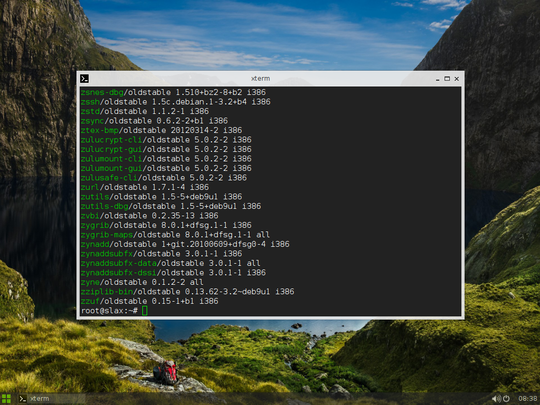This screenshot has height=405, width=540.
Task: Select the zurl package line
Action: [x=145, y=187]
